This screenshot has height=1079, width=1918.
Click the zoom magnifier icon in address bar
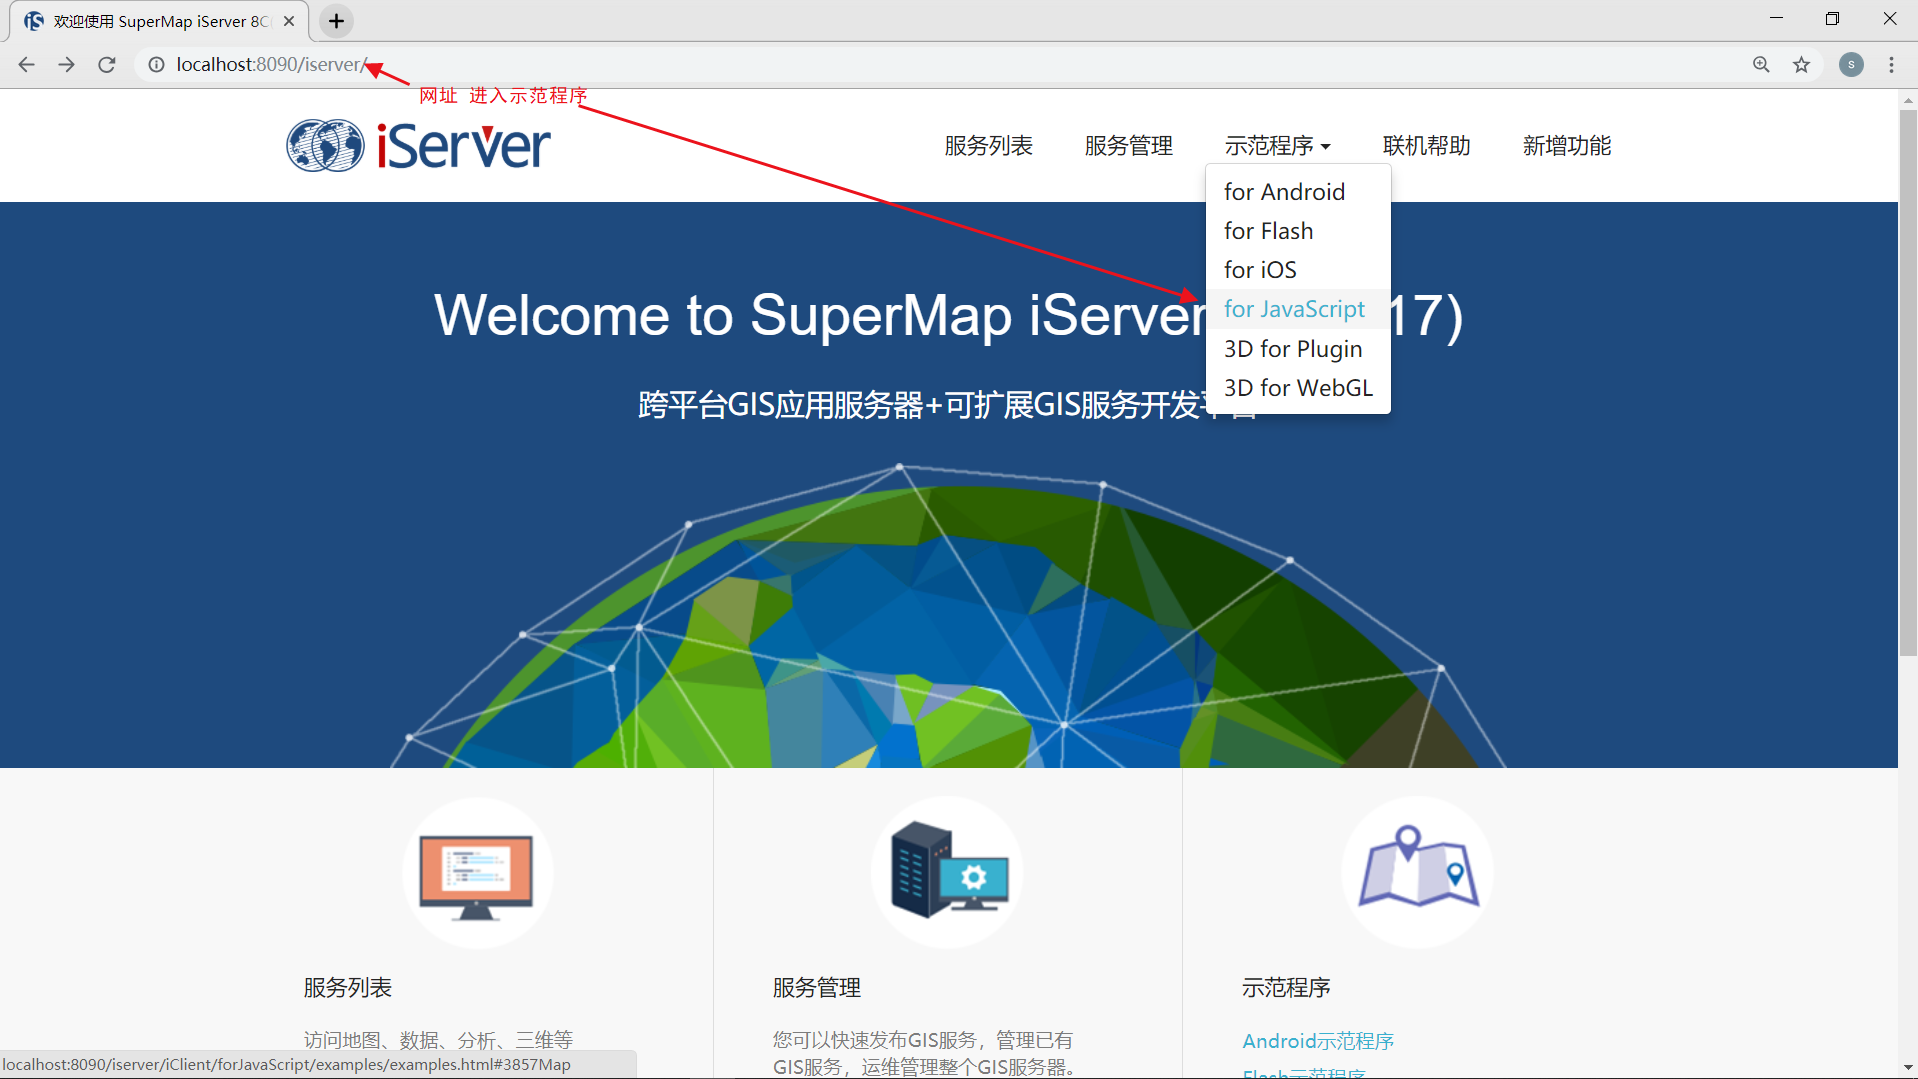[1761, 64]
